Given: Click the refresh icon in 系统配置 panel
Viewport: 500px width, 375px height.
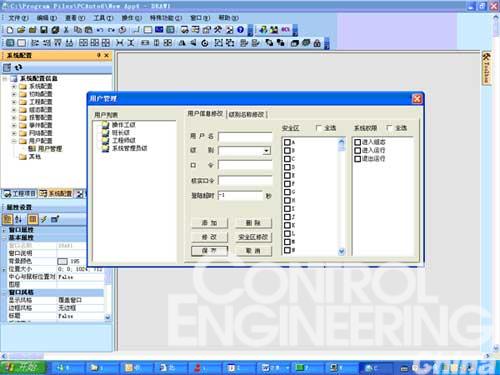Looking at the screenshot, I should coord(18,68).
